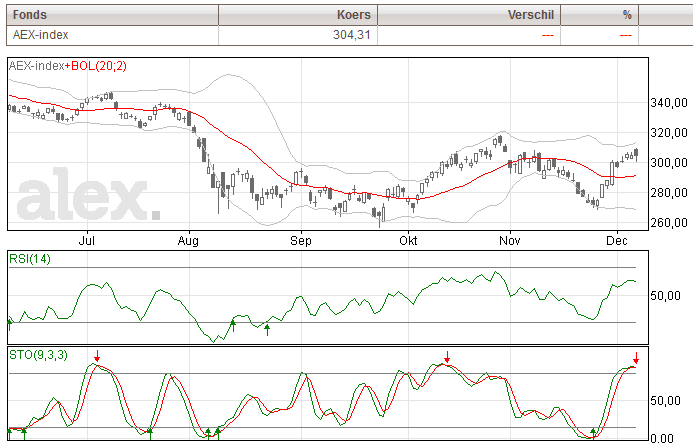Select the % column header
Viewport: 693px width, 448px height.
(x=599, y=15)
